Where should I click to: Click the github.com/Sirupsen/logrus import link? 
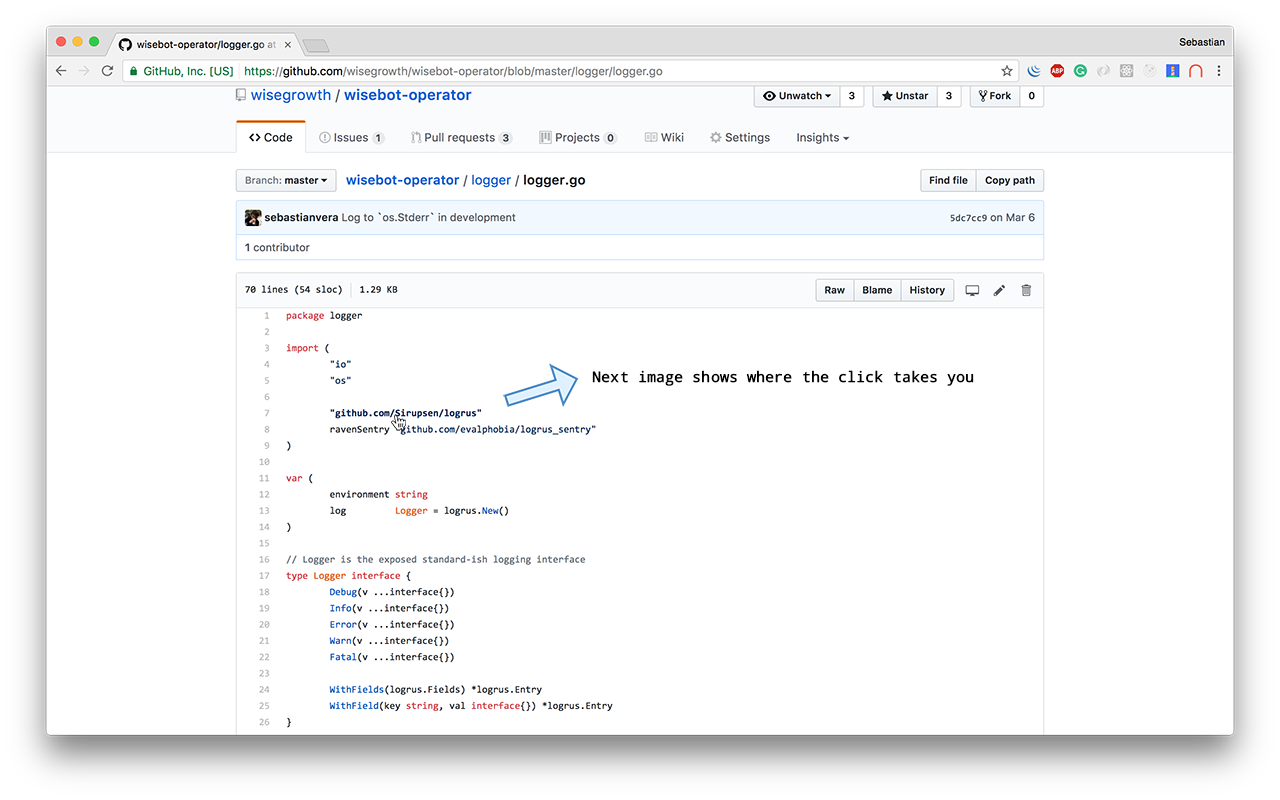(405, 413)
